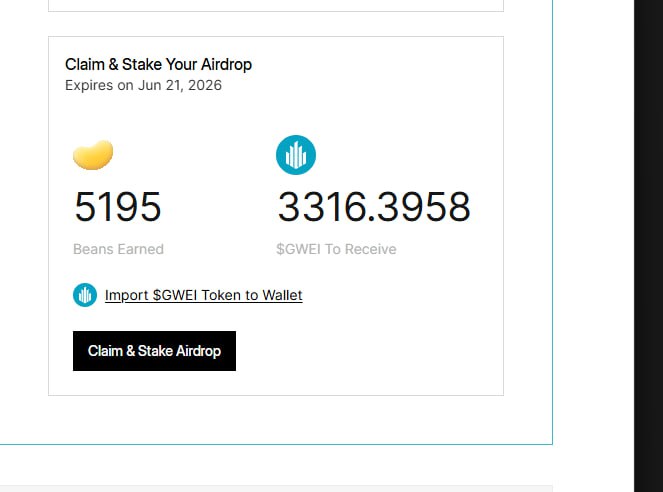Click the yellow bean icon

tap(93, 155)
